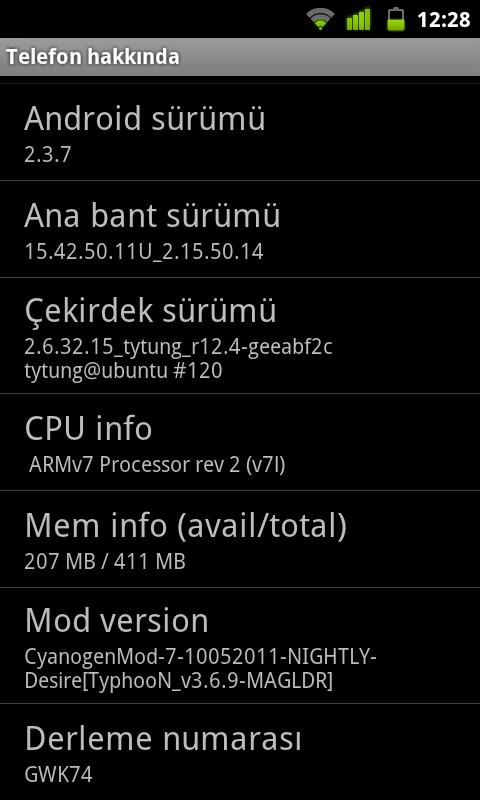Open the Android sürümü entry
Screen dimensions: 480x800
pos(240,132)
